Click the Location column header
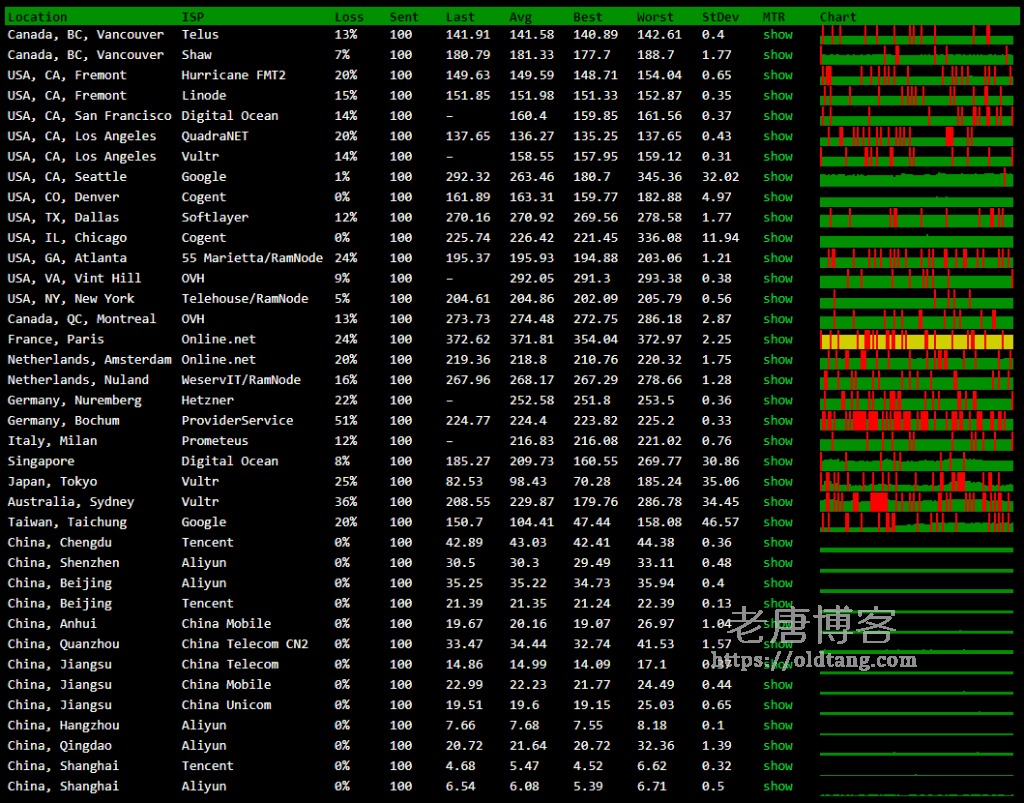This screenshot has height=803, width=1024. (x=37, y=17)
